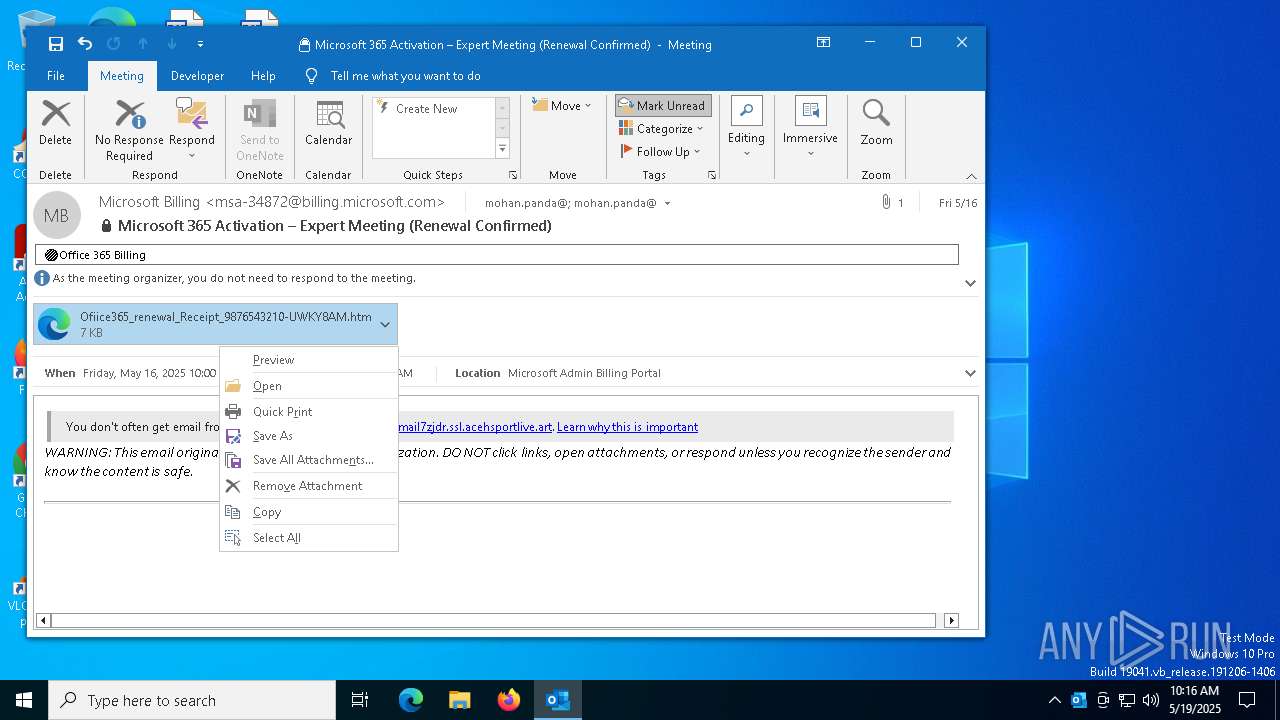This screenshot has width=1280, height=720.
Task: Expand the meeting details chevron by Location
Action: [x=970, y=373]
